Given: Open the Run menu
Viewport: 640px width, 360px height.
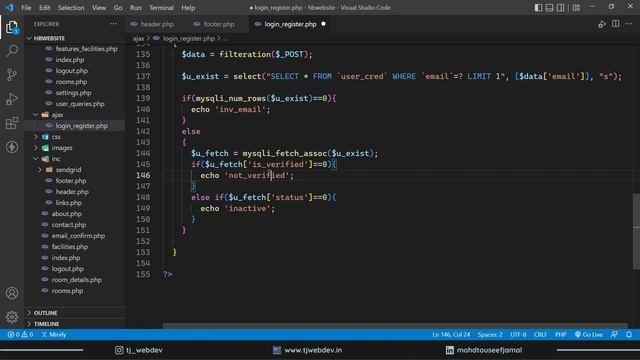Looking at the screenshot, I should pos(136,8).
